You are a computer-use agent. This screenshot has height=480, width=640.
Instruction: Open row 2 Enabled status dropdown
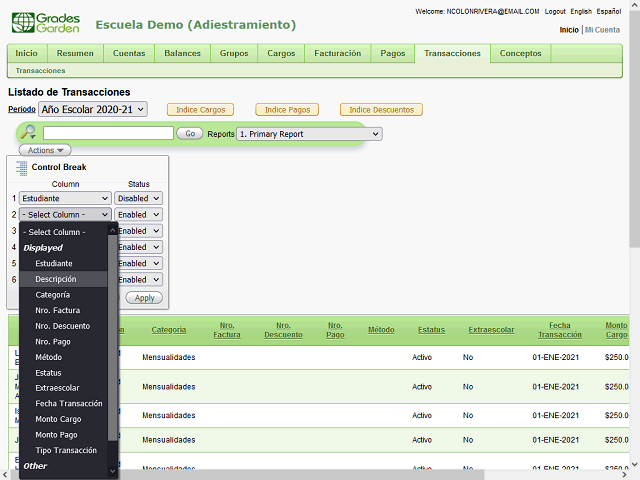click(138, 215)
